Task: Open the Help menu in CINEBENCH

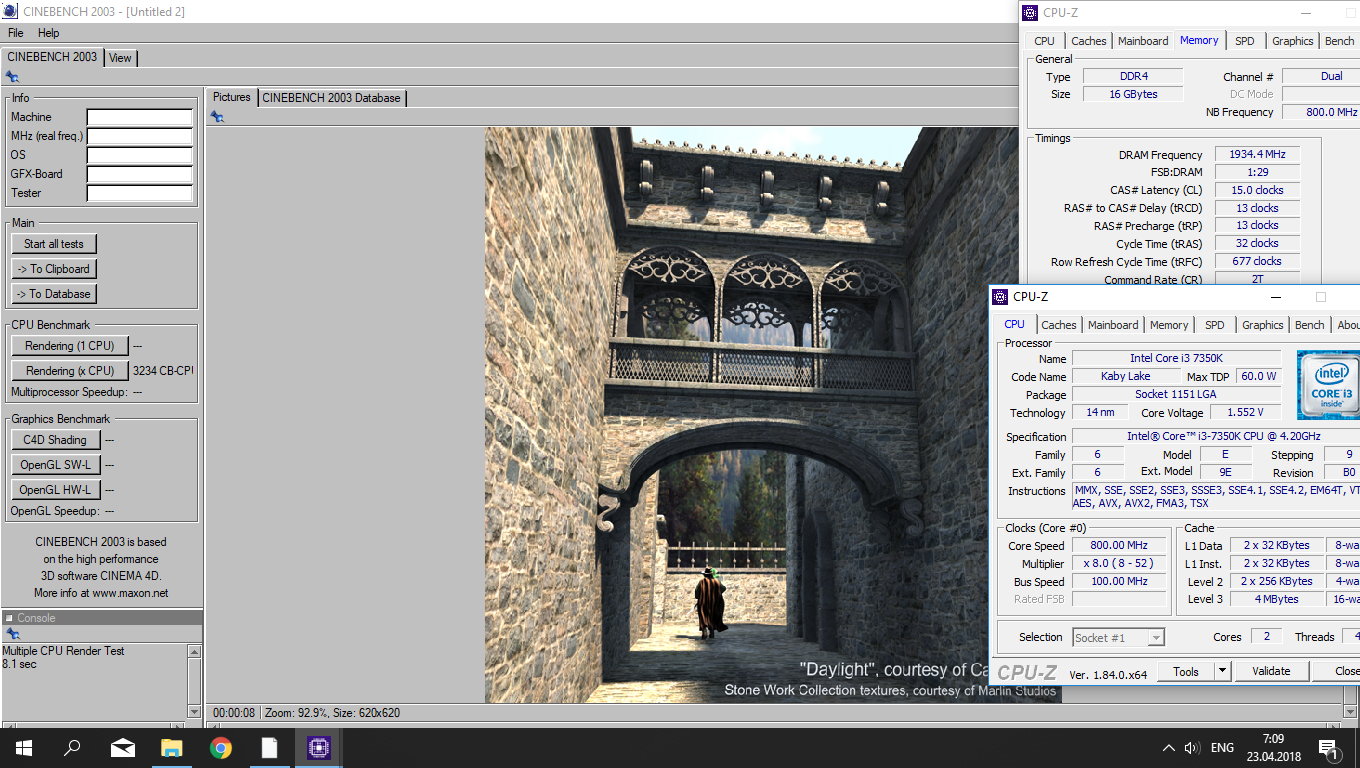Action: [49, 33]
